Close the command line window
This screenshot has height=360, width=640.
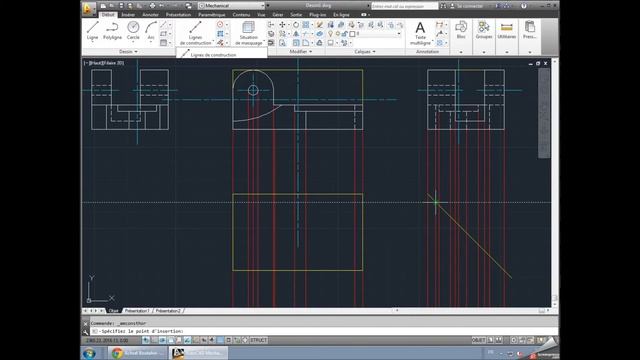pos(85,323)
